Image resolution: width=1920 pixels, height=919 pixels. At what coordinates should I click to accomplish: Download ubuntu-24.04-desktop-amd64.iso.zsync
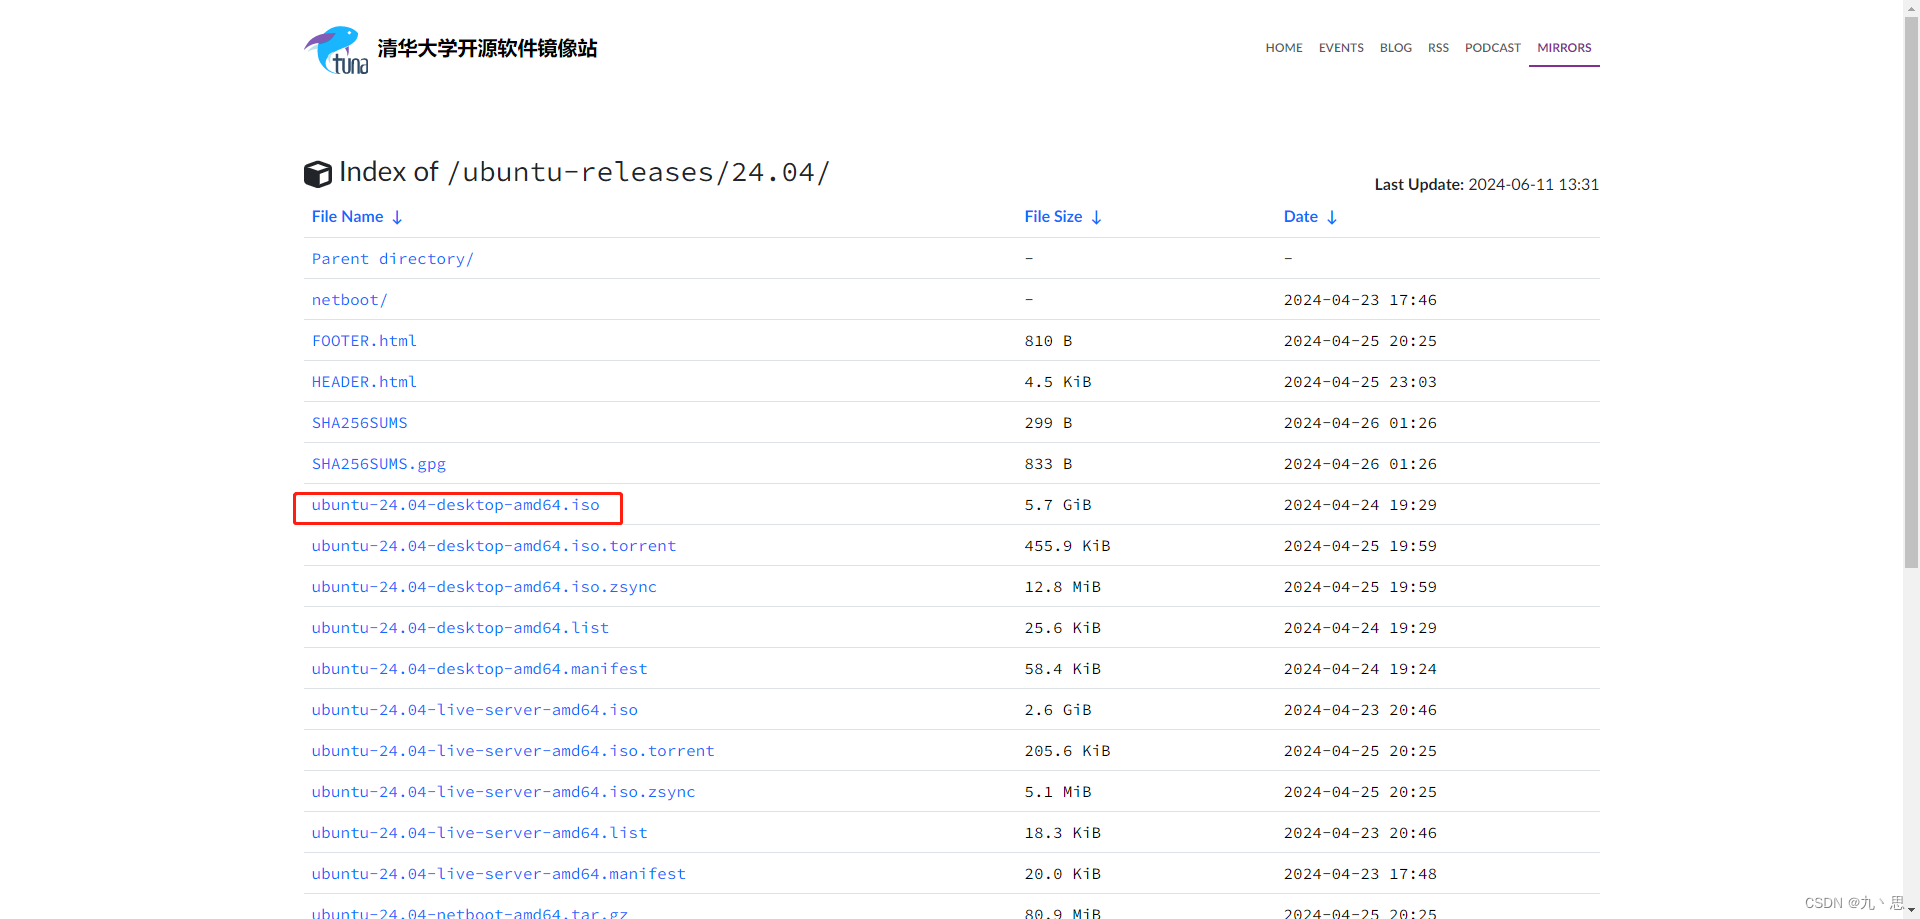click(484, 587)
